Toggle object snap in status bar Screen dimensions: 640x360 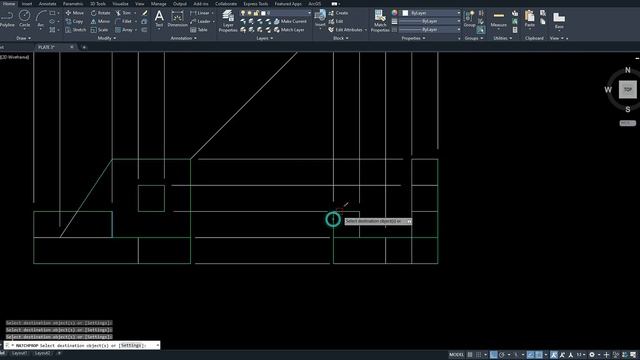pyautogui.click(x=539, y=355)
